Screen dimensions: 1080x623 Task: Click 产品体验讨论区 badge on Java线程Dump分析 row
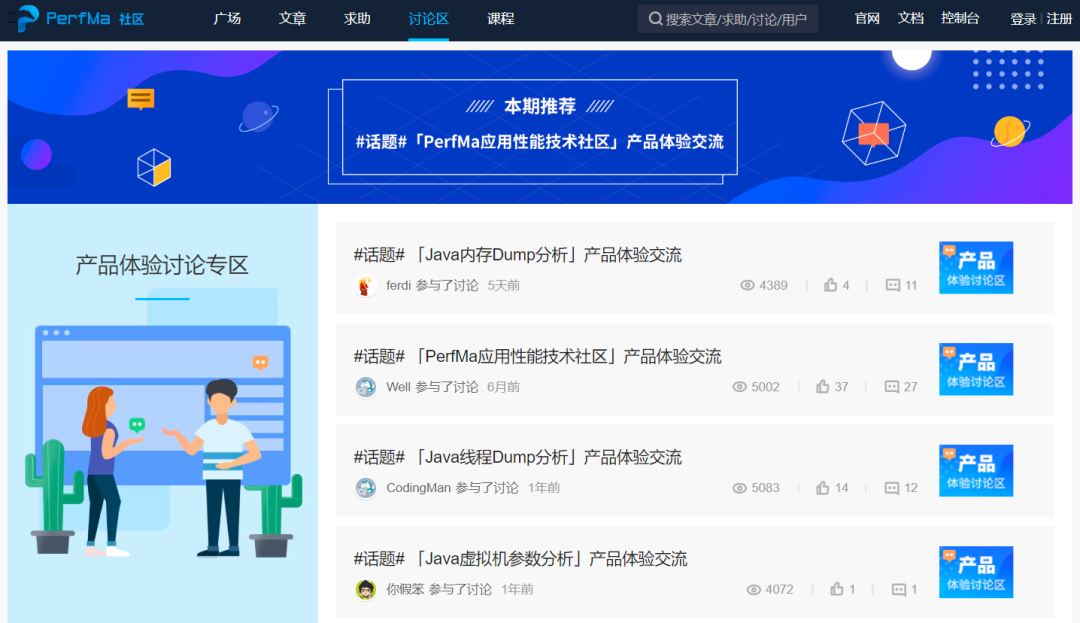976,470
